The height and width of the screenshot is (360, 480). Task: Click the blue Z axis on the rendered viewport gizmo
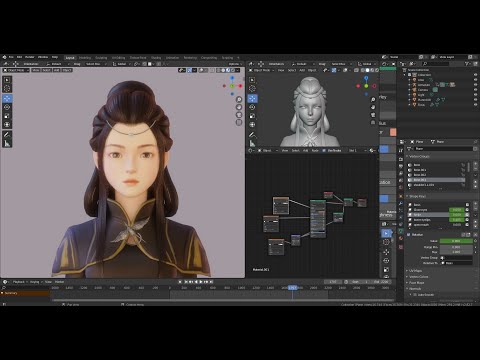coord(232,78)
